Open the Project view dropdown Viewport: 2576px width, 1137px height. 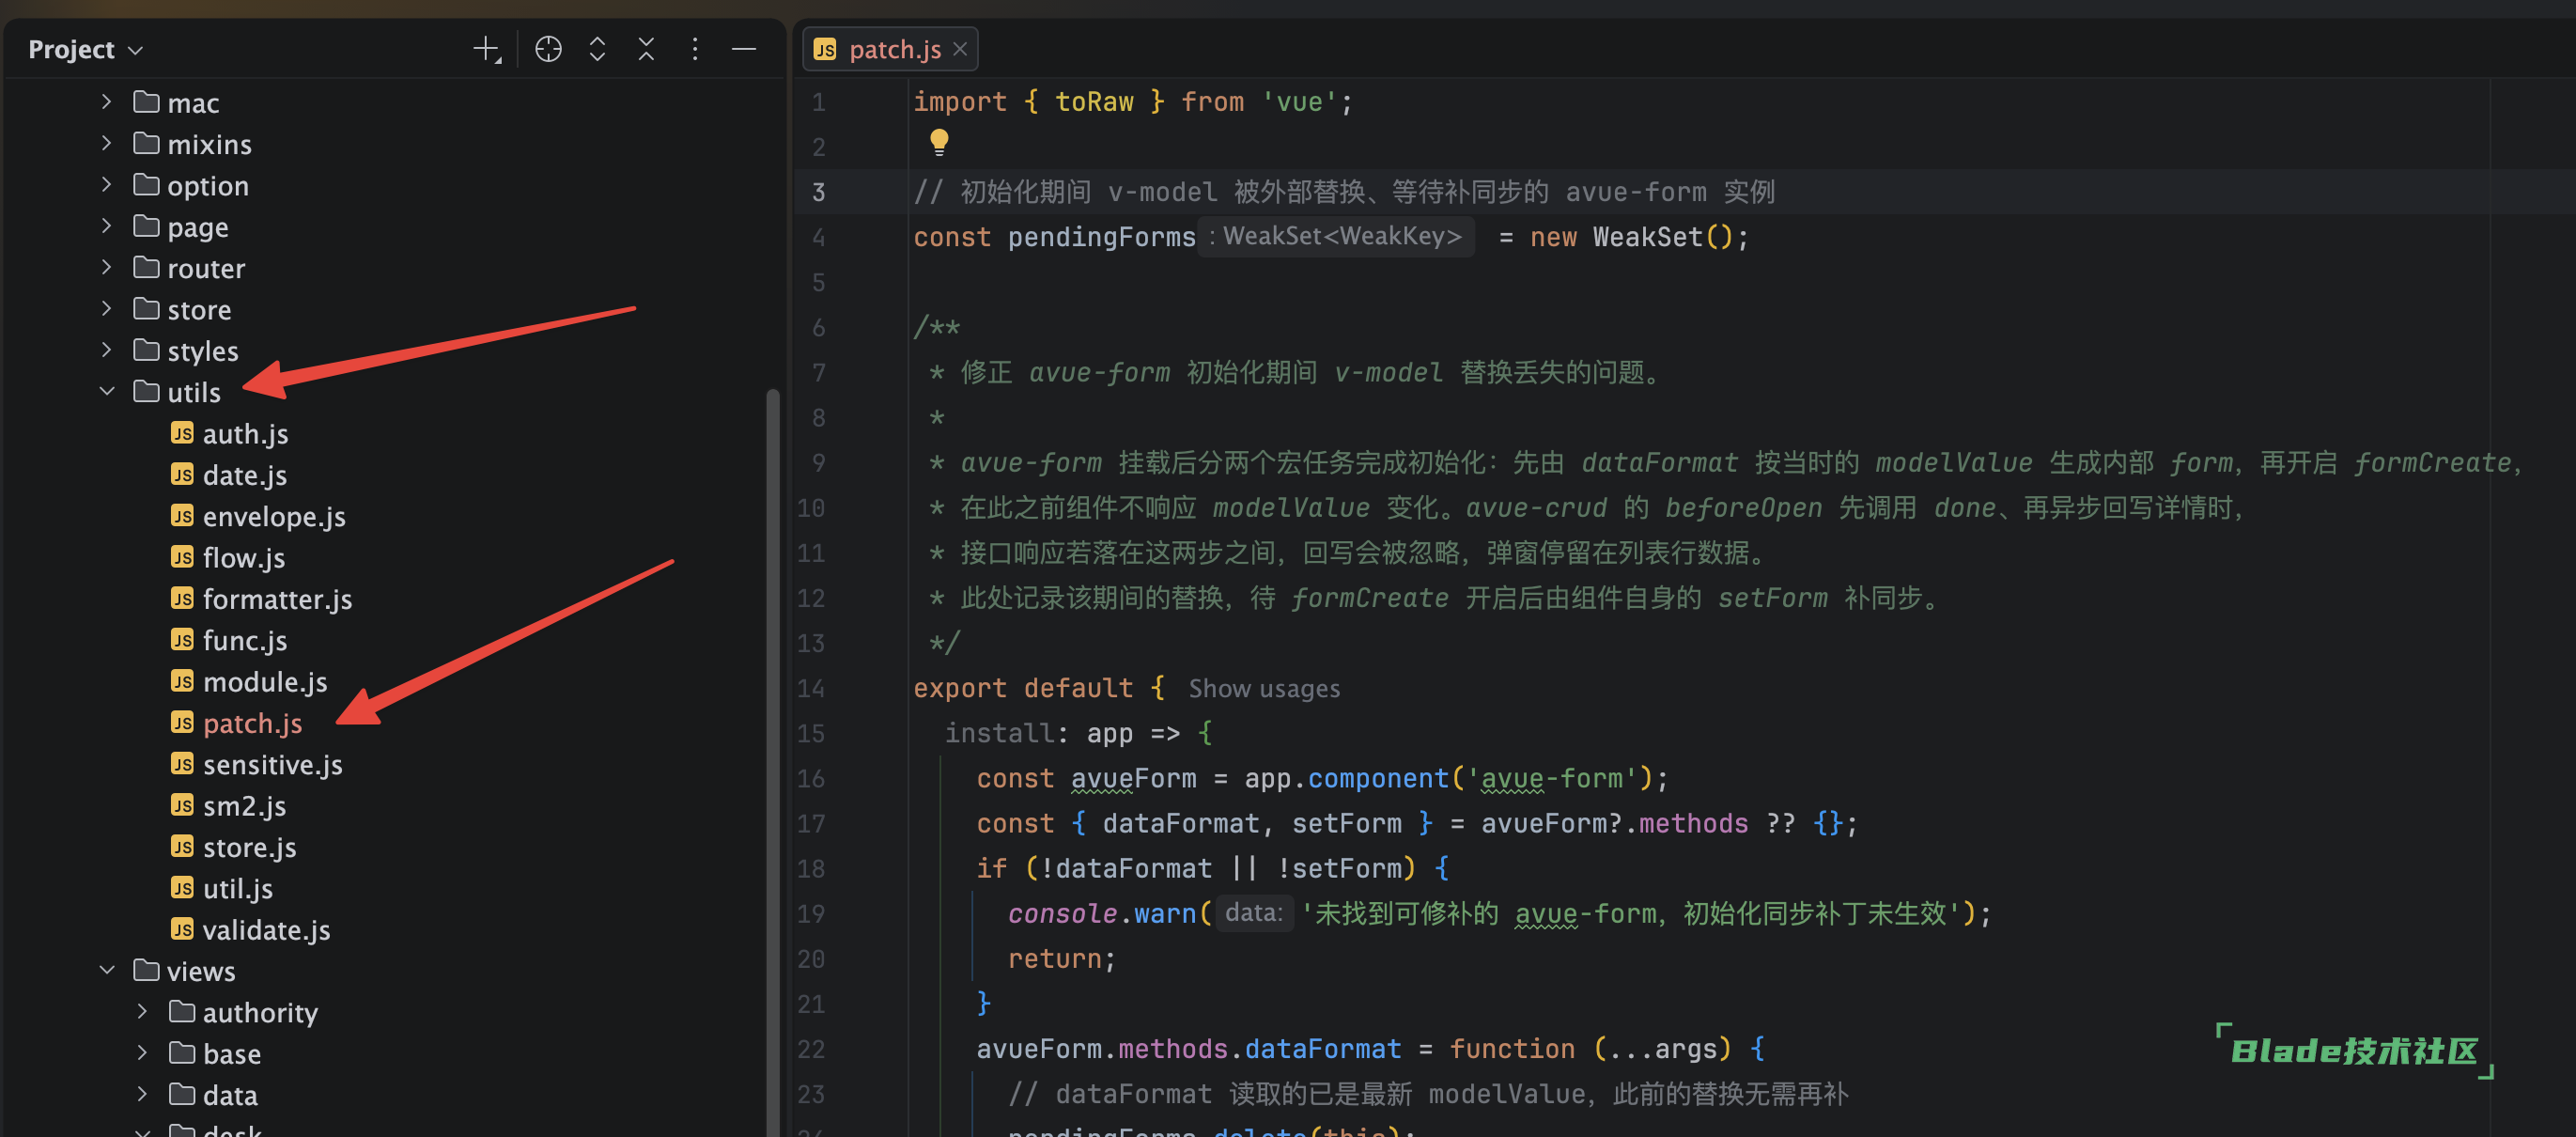[x=86, y=49]
